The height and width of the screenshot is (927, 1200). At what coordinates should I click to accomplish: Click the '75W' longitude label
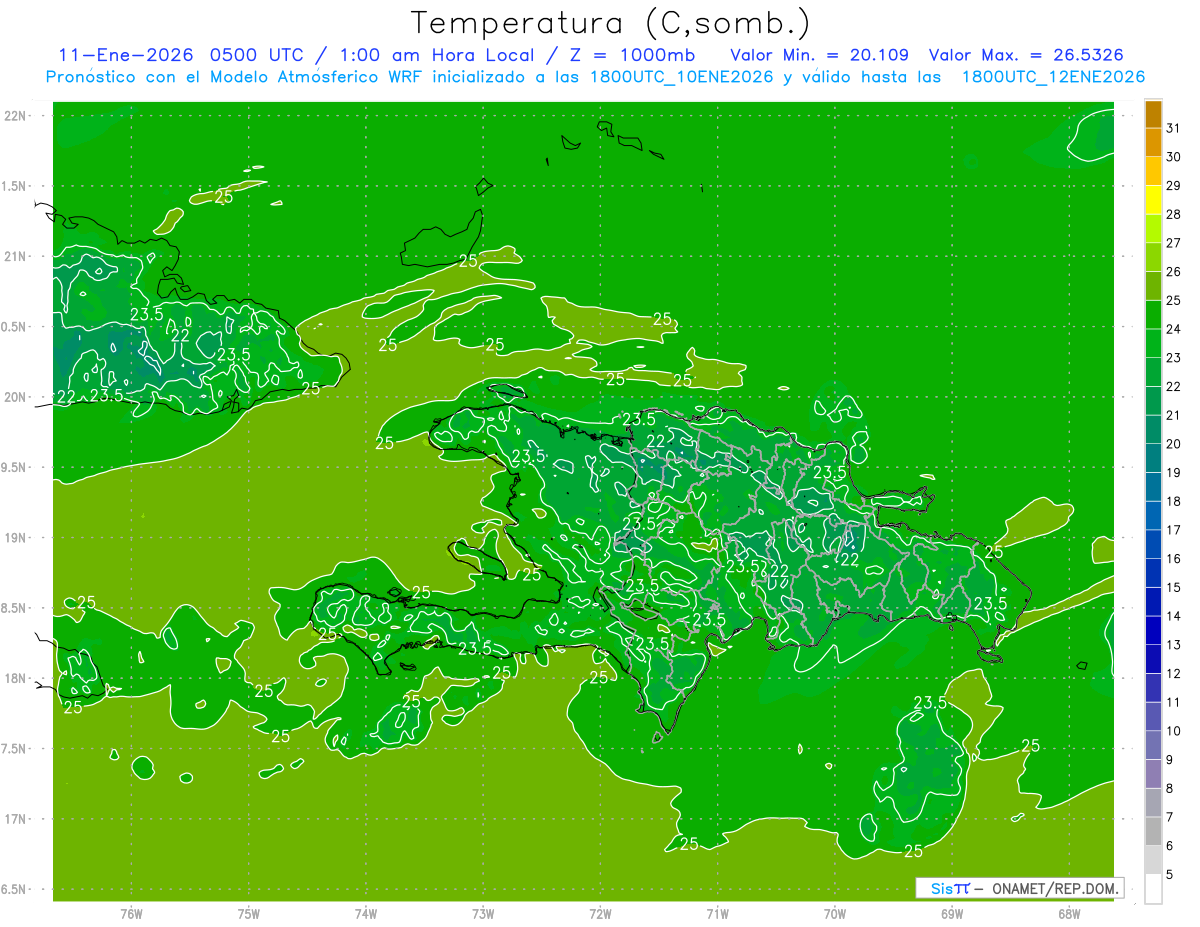tap(249, 914)
